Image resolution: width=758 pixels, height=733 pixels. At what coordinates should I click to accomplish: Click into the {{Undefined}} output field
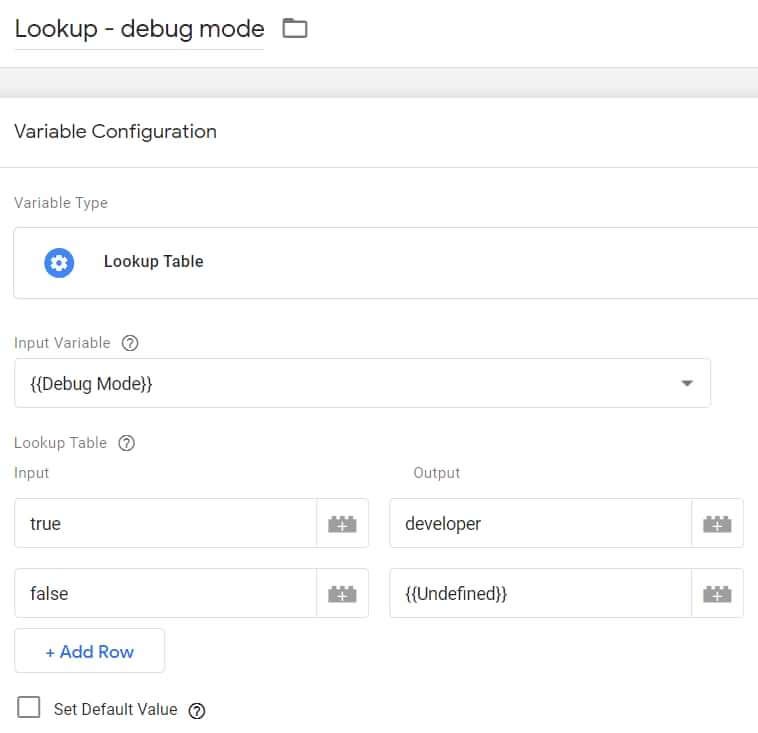540,594
